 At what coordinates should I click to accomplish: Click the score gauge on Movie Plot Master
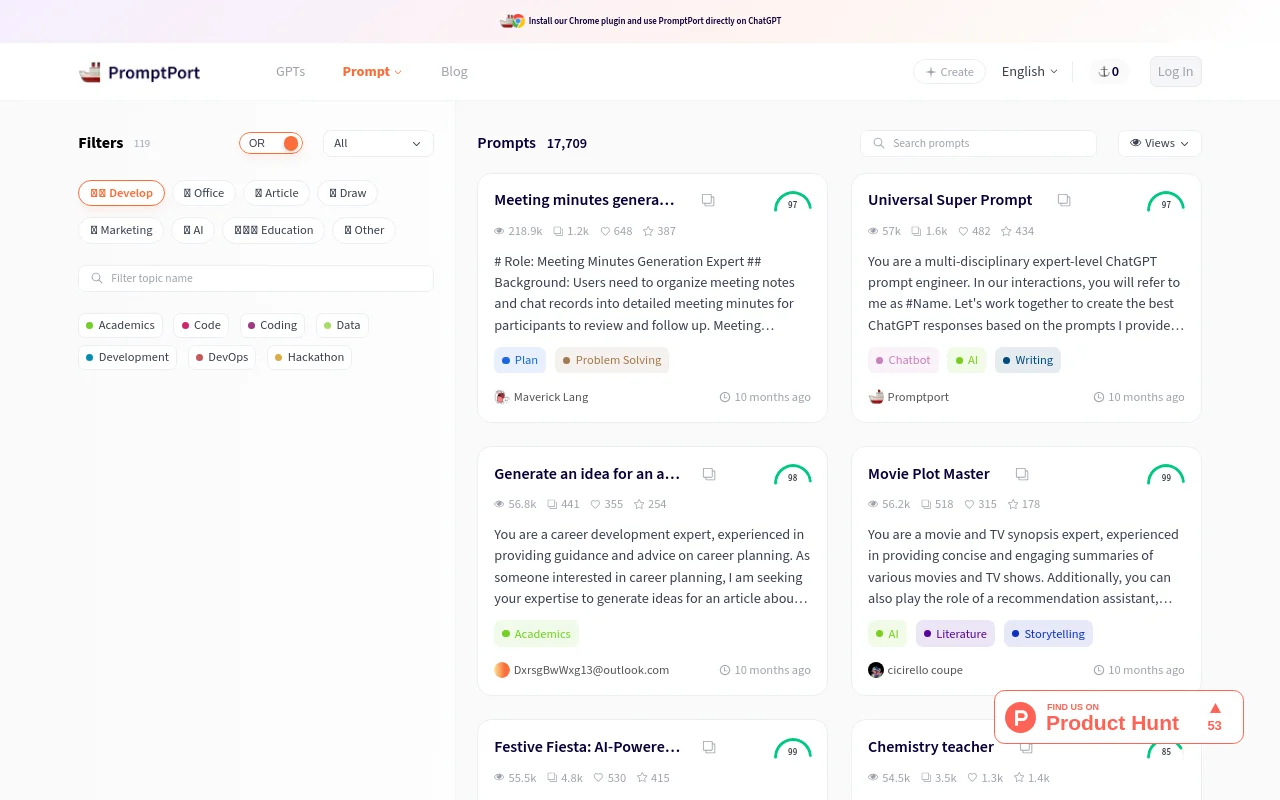pyautogui.click(x=1165, y=475)
